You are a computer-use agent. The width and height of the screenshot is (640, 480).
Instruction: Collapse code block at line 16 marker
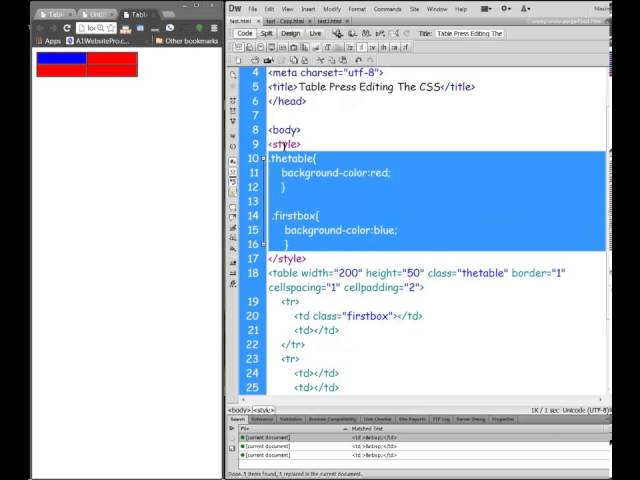[263, 244]
